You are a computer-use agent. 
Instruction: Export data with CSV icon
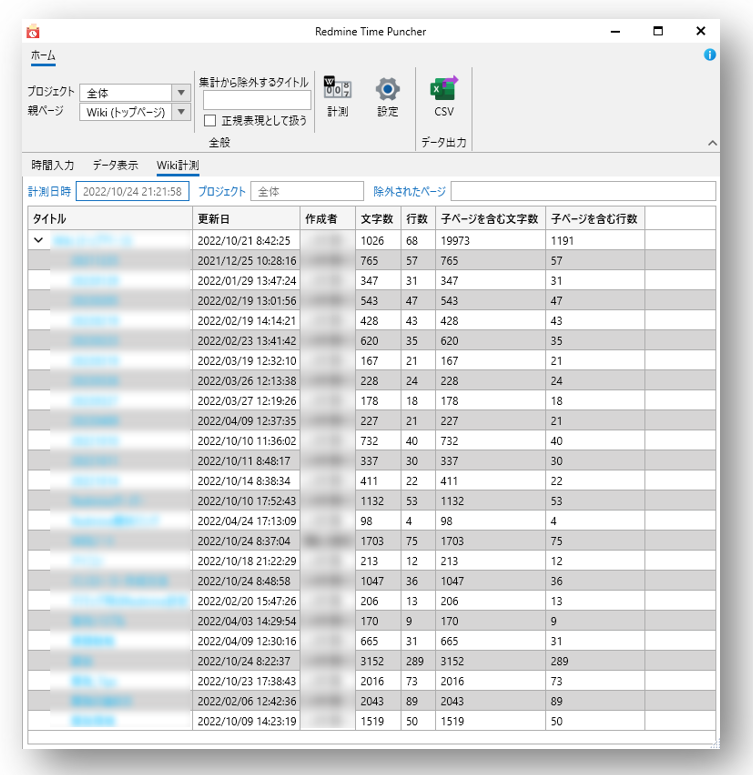coord(444,97)
